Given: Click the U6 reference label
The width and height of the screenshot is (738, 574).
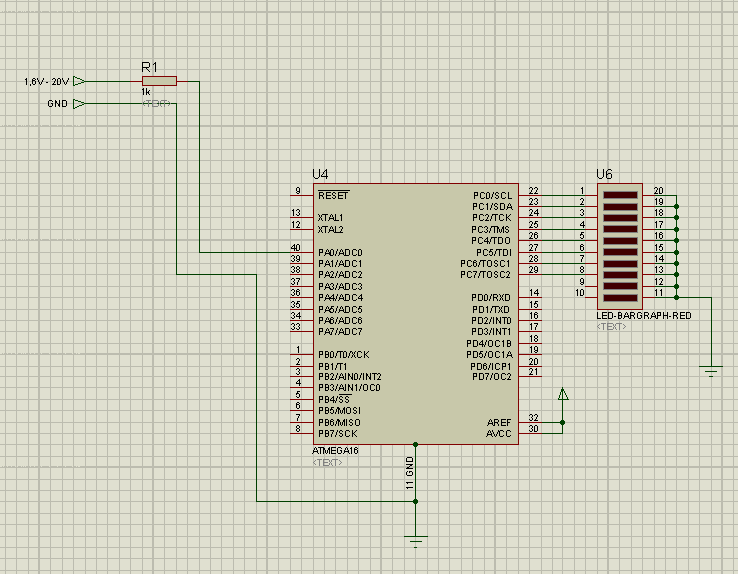Looking at the screenshot, I should click(604, 173).
